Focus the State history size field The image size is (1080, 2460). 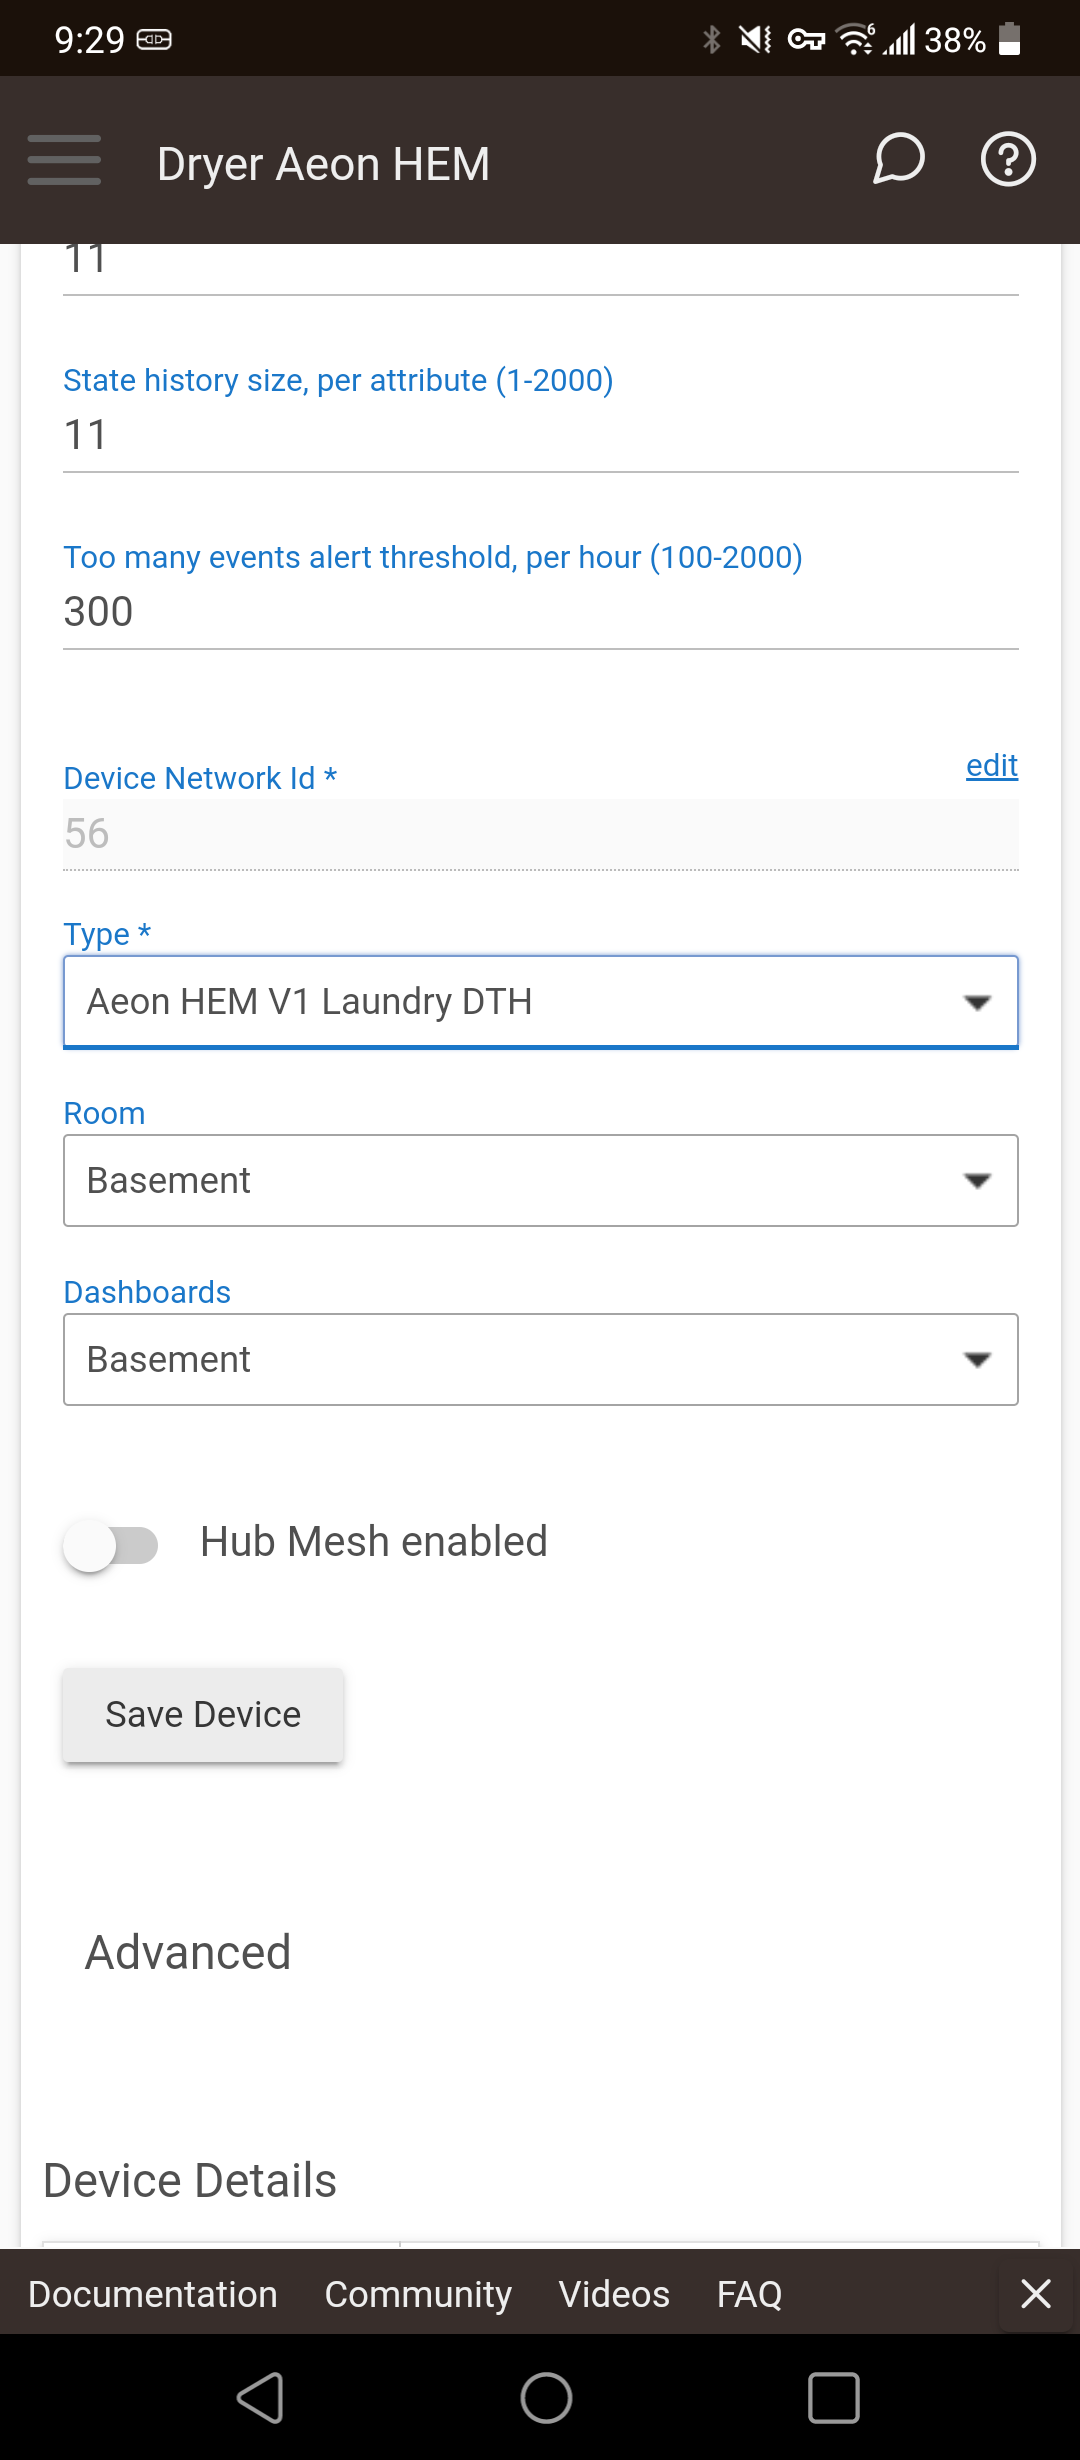(541, 436)
